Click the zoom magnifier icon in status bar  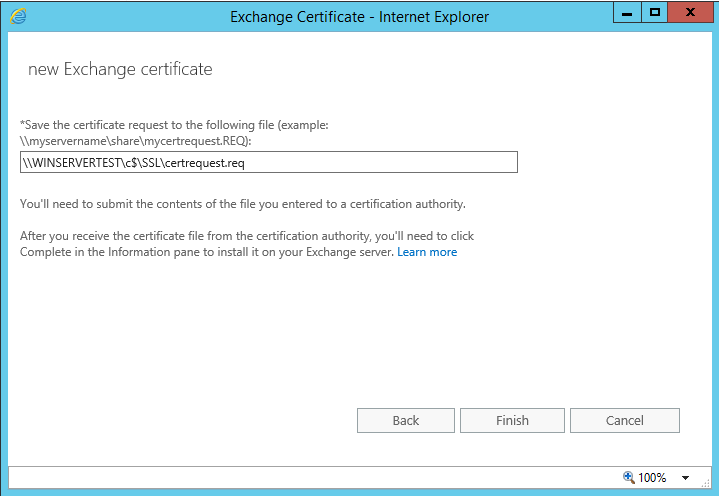click(x=628, y=477)
